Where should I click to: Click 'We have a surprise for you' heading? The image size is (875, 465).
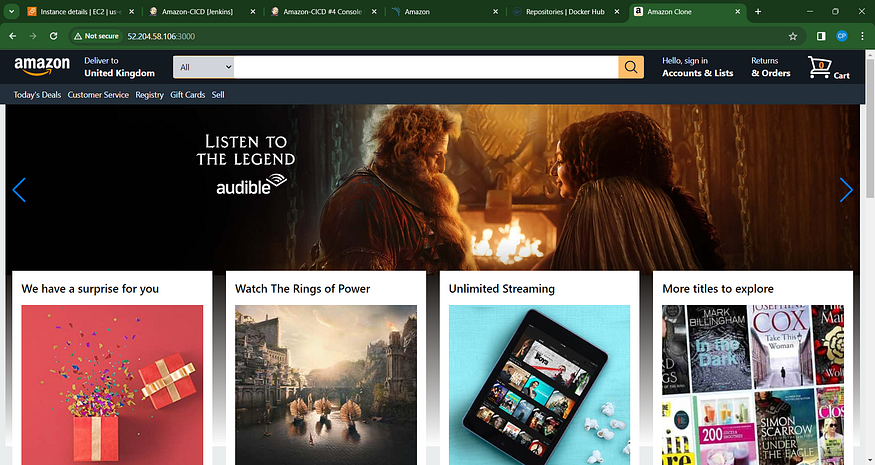90,289
